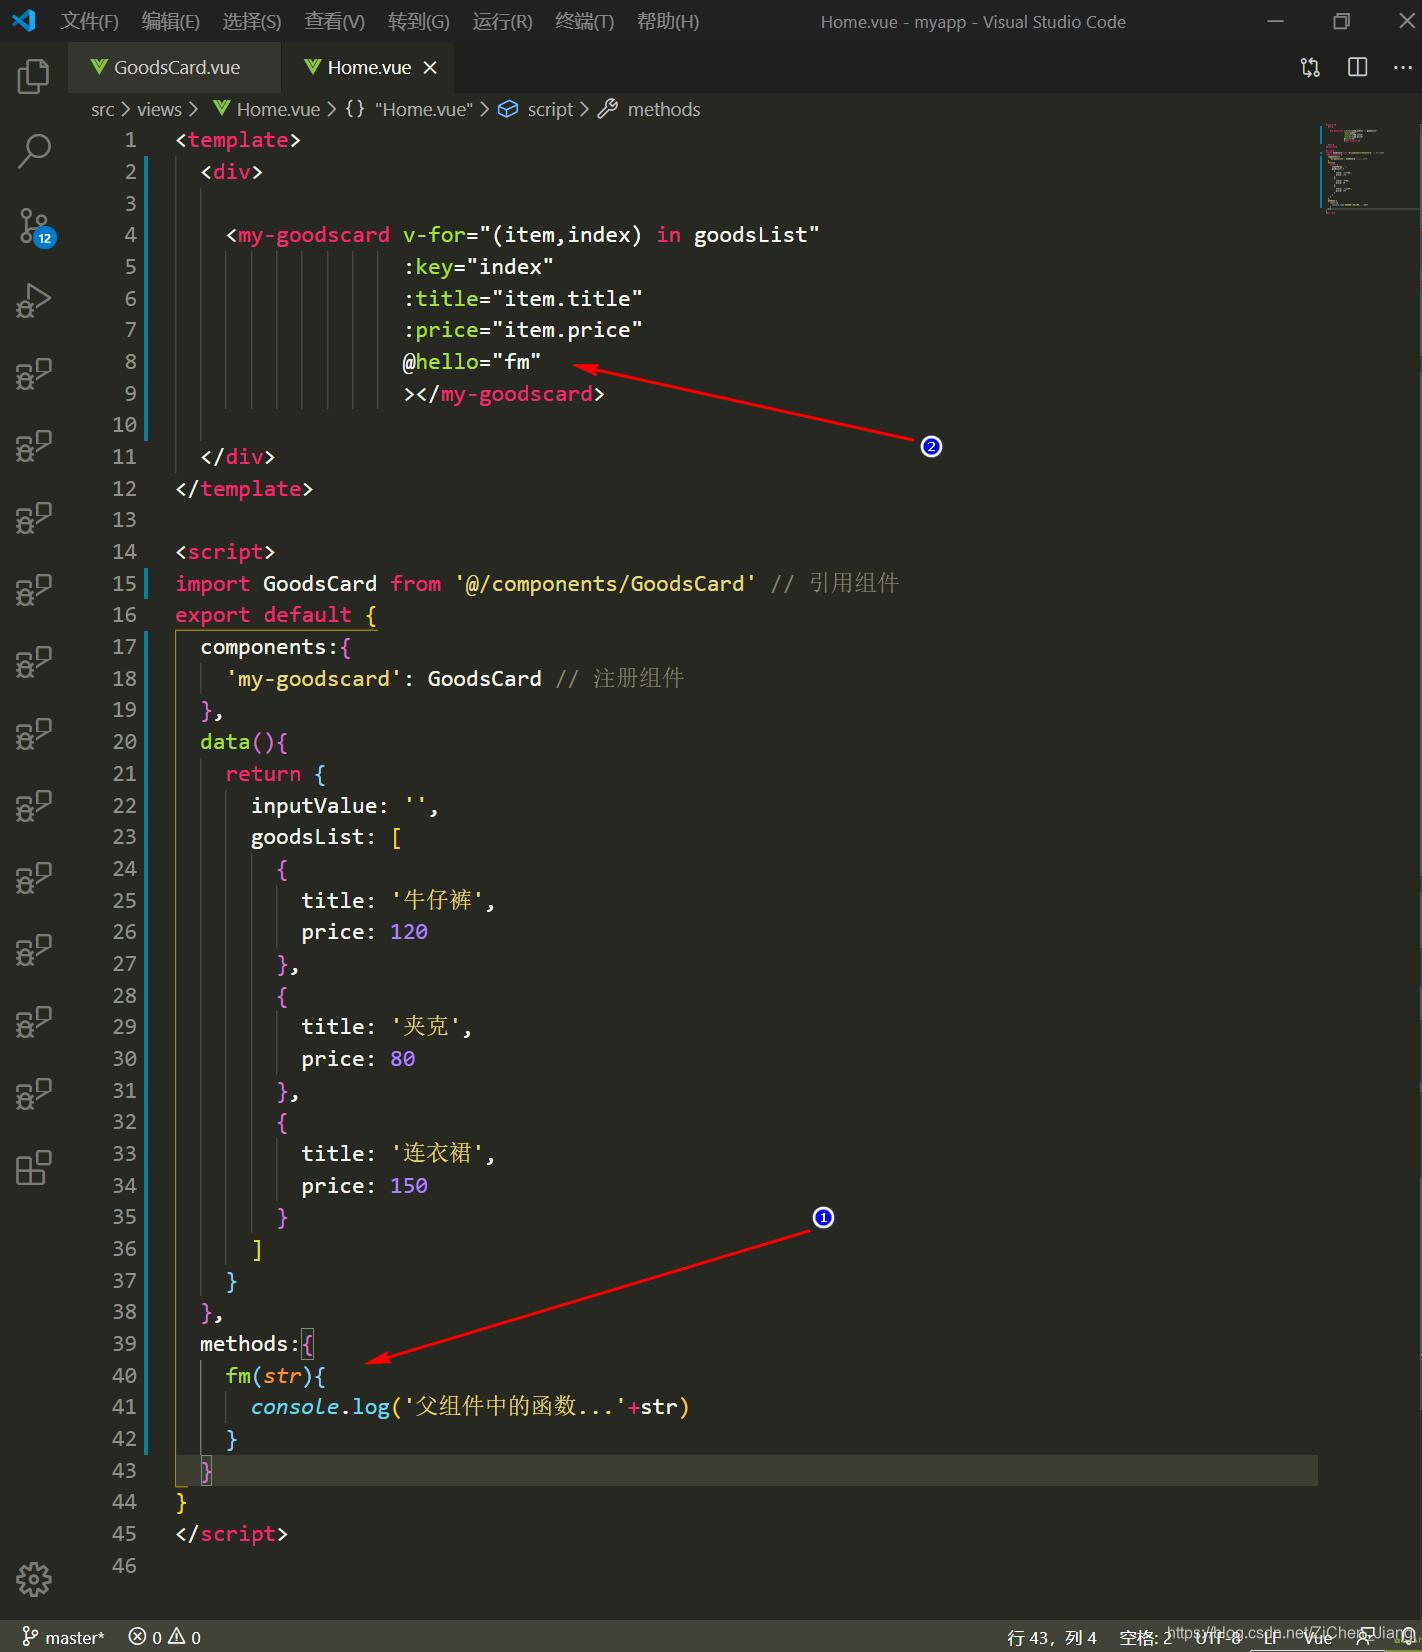Image resolution: width=1422 pixels, height=1652 pixels.
Task: Click the export default keyword line
Action: coord(276,614)
